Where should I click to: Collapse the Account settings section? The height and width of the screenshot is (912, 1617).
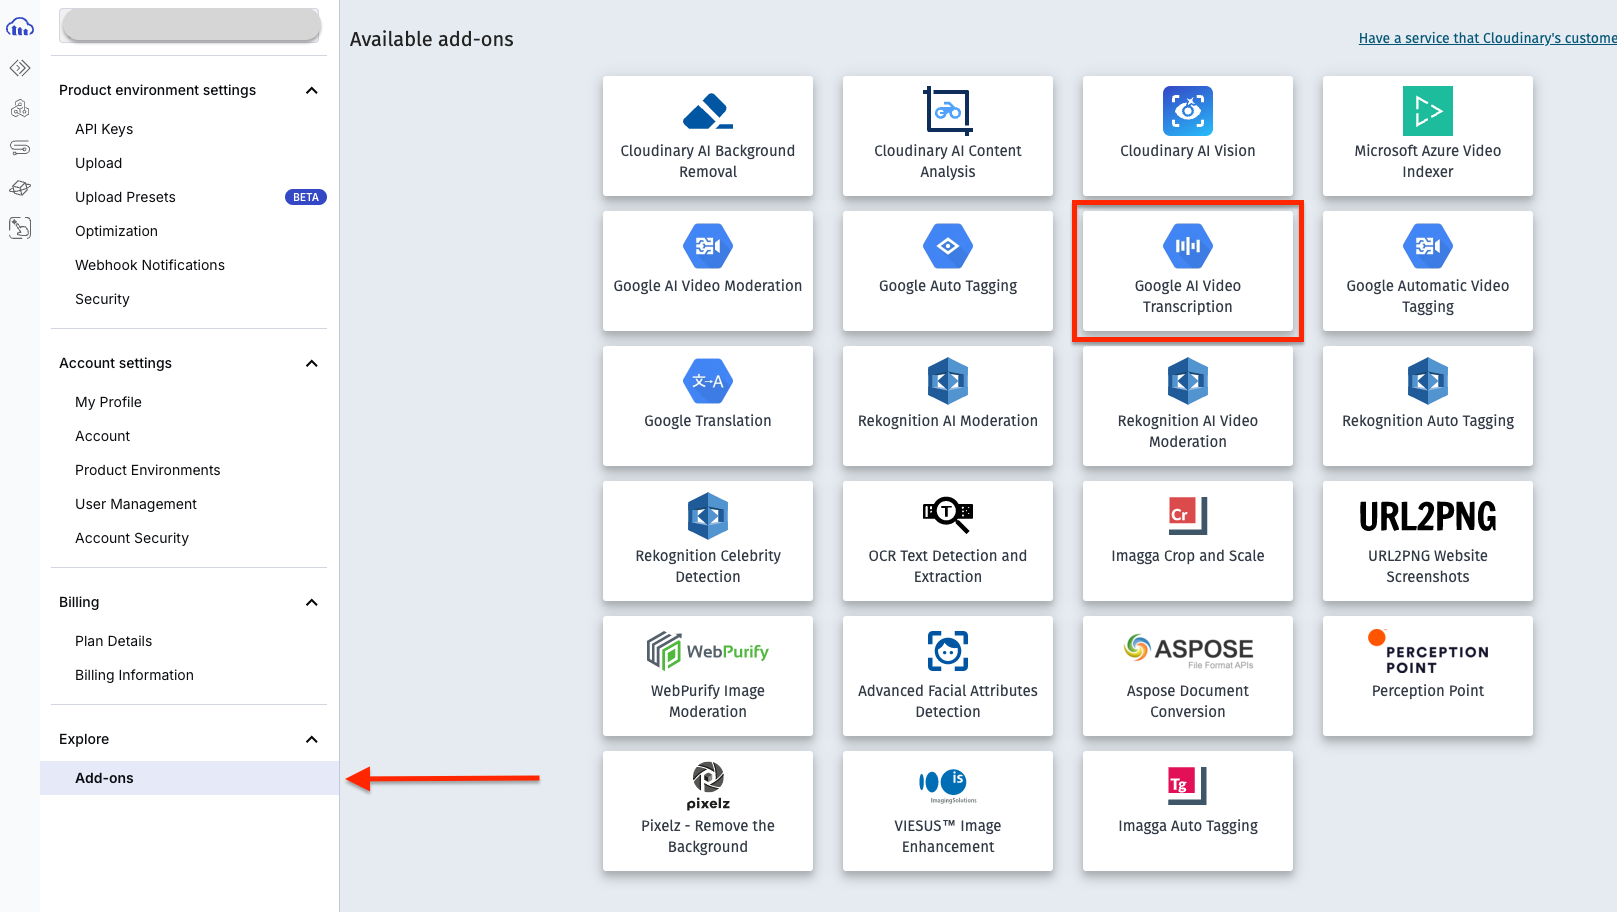pyautogui.click(x=311, y=363)
